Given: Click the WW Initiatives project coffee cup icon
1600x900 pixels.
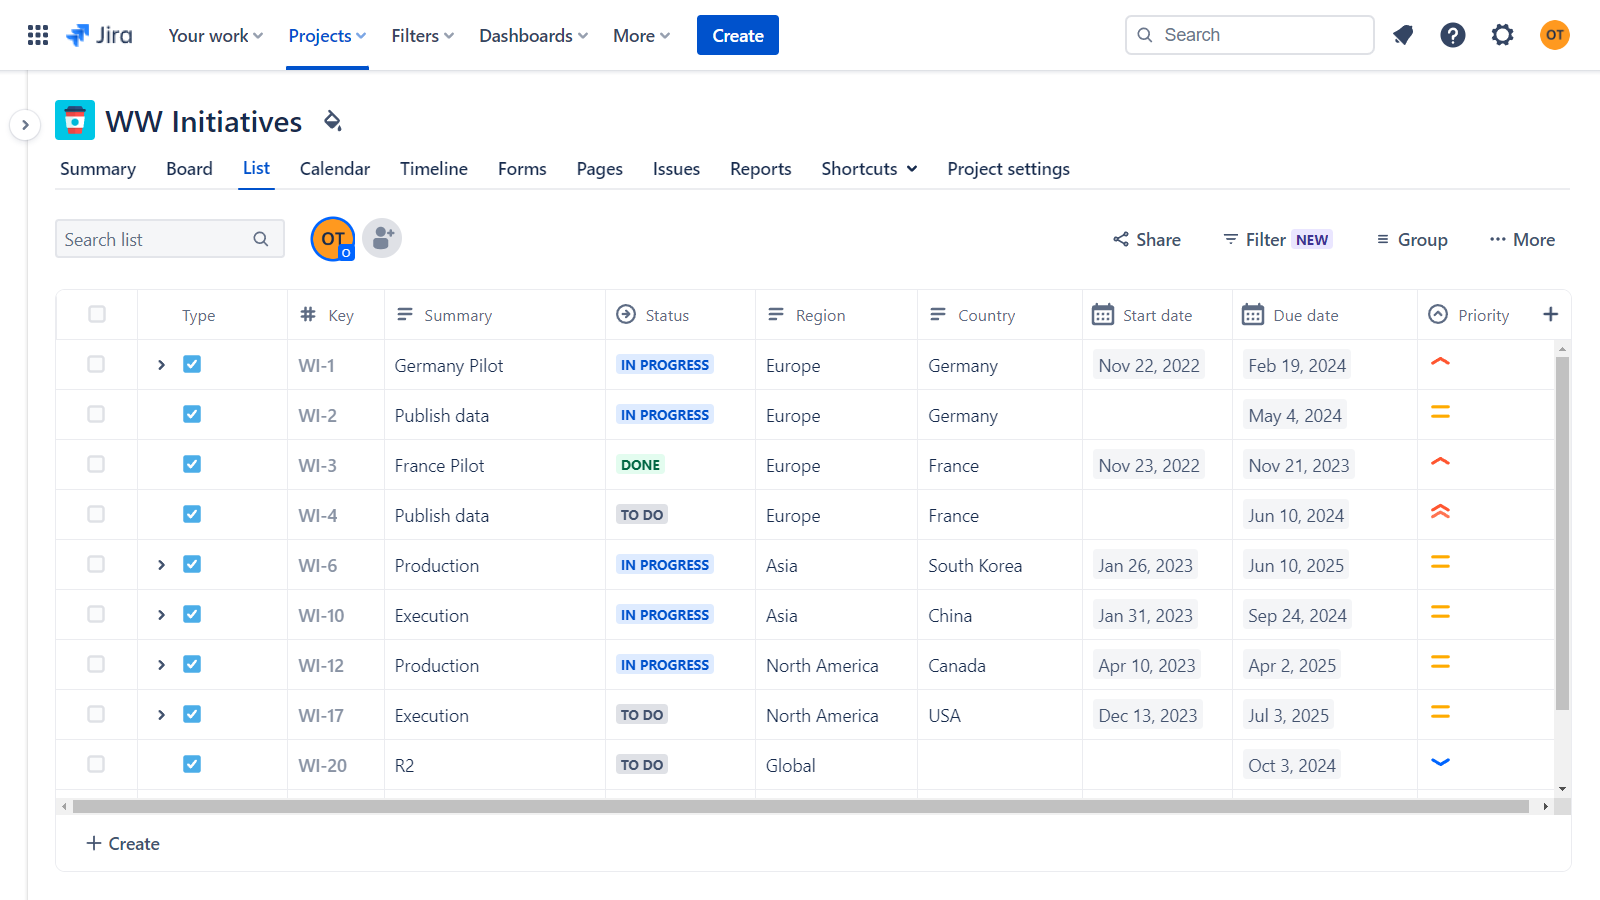Looking at the screenshot, I should 75,120.
